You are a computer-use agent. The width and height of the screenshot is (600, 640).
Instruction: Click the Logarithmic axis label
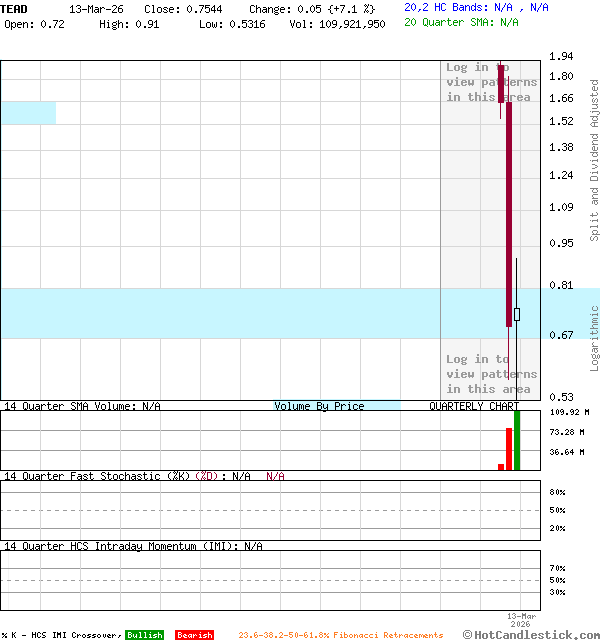point(594,338)
